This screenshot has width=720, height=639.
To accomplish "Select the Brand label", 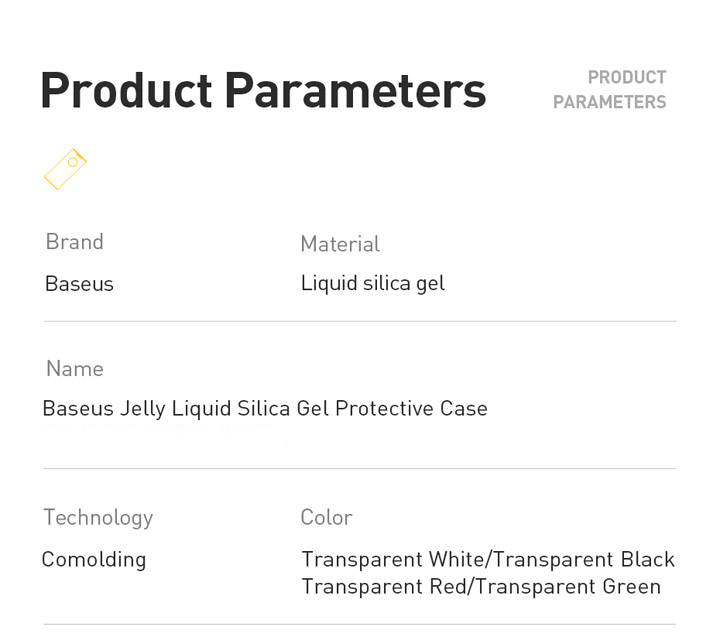I will pos(74,241).
